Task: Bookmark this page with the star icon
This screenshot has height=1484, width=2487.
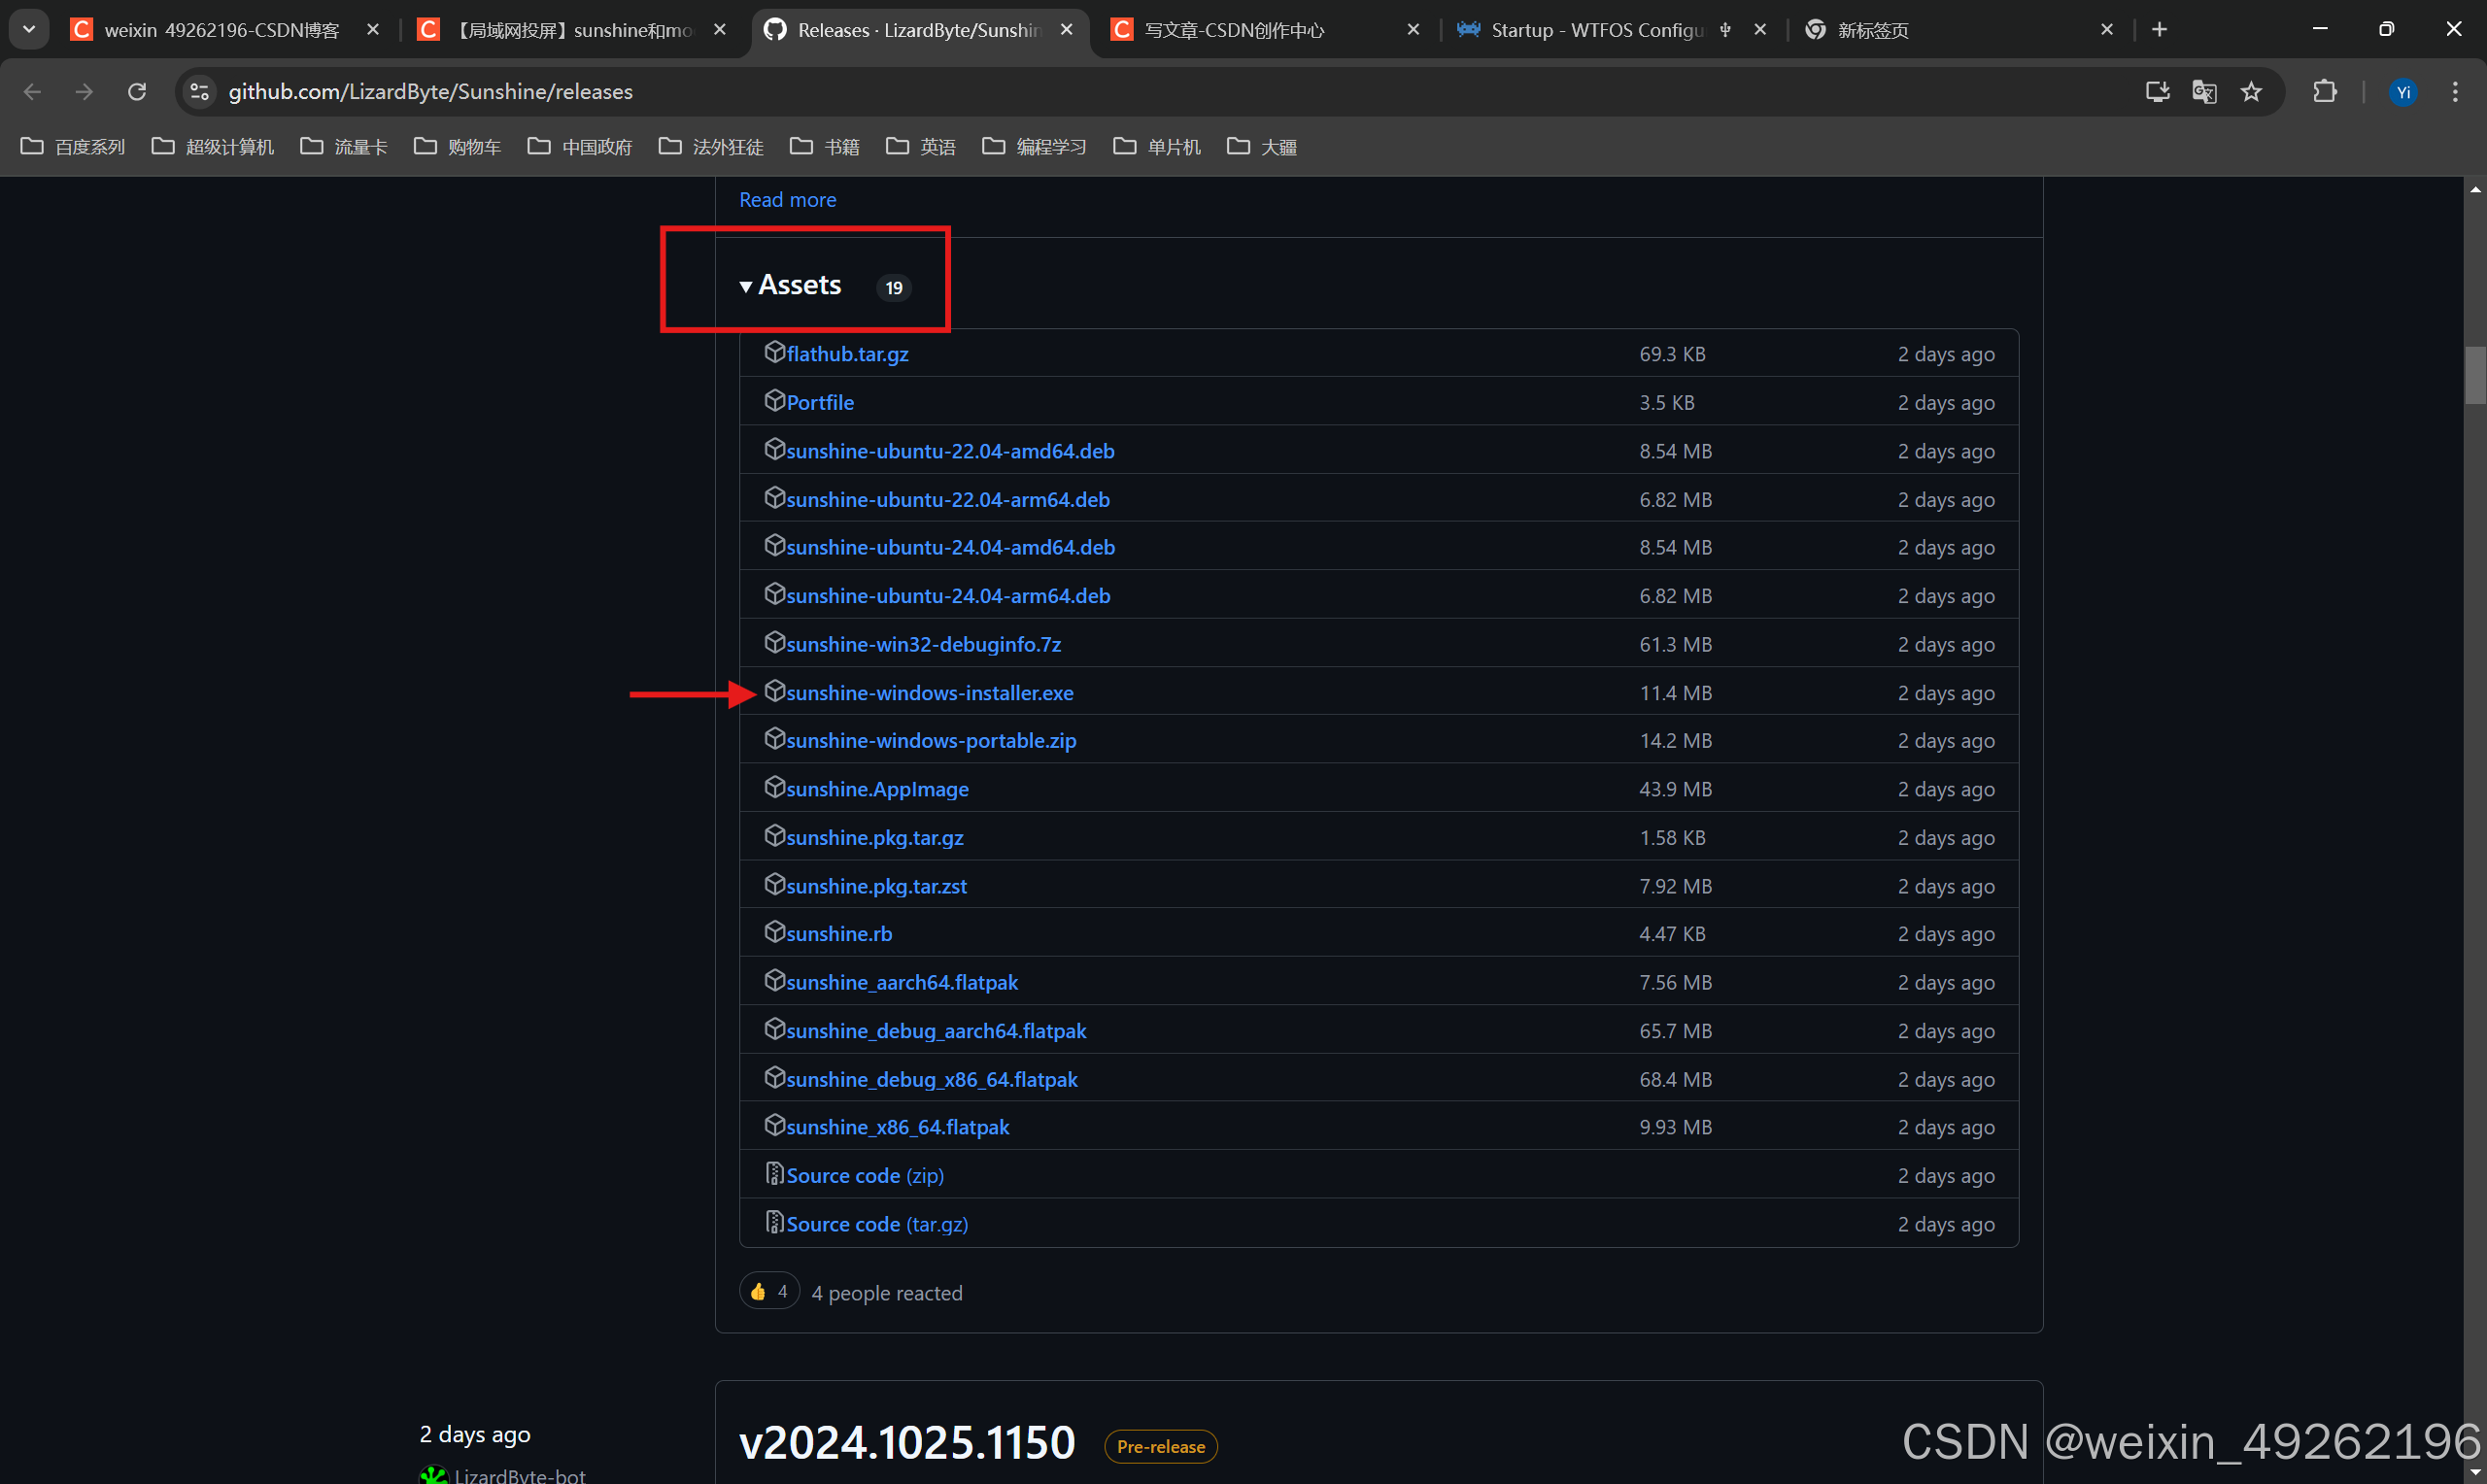Action: [2251, 92]
